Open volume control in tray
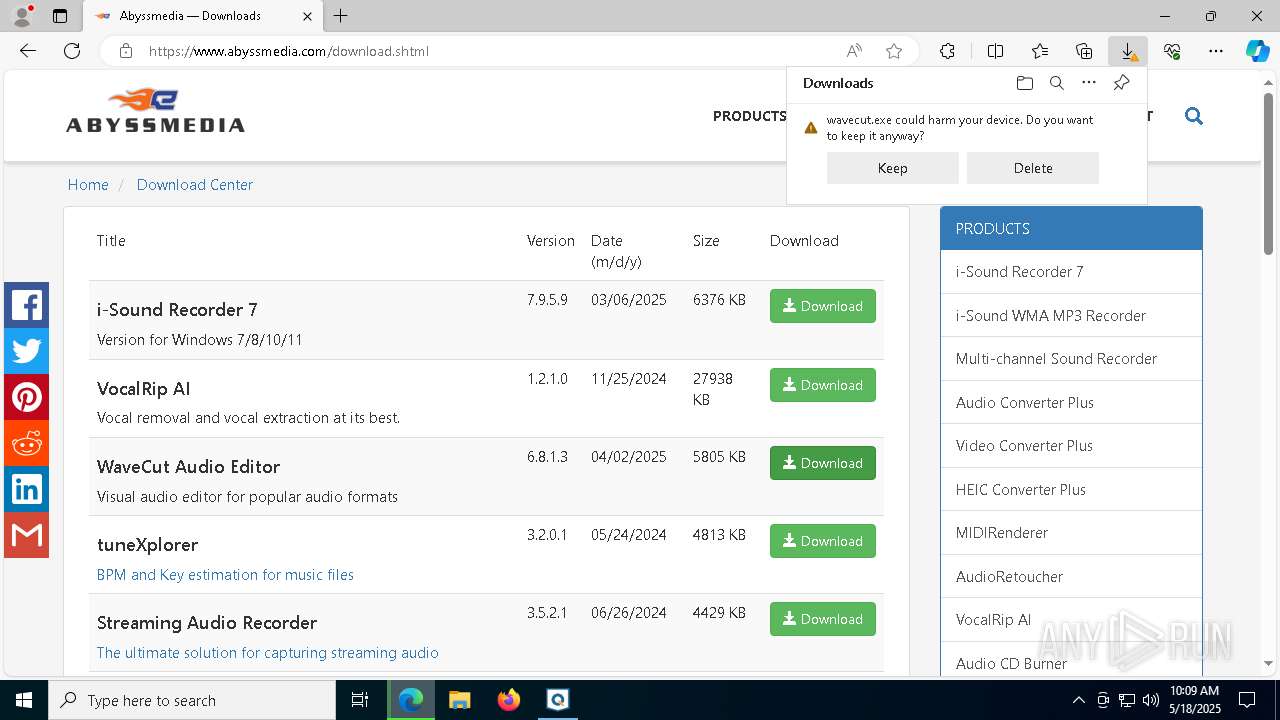 [x=1150, y=700]
